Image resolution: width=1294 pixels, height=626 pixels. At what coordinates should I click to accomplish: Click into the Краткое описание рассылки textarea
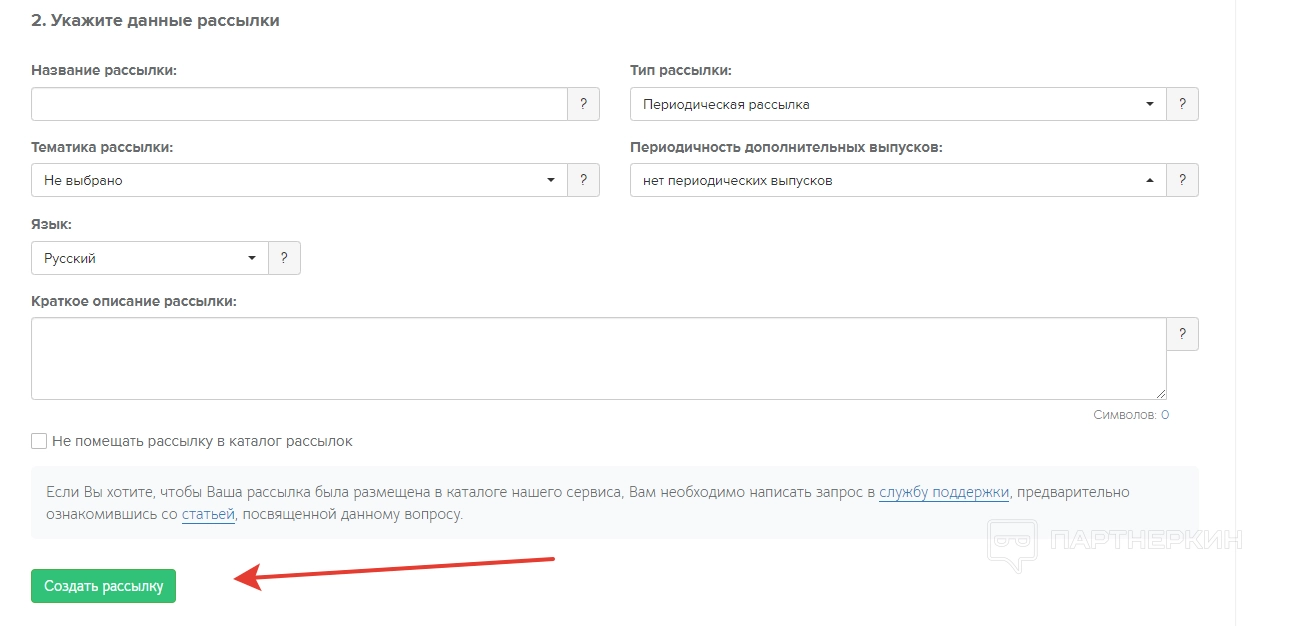click(x=598, y=358)
